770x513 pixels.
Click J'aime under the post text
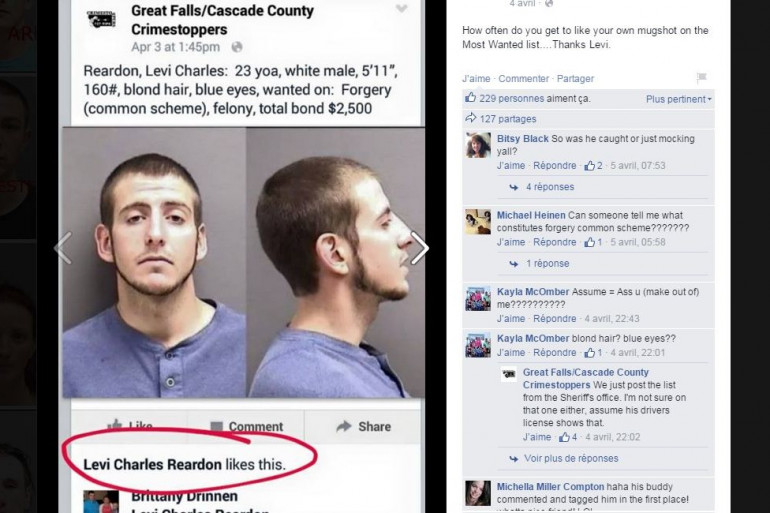pyautogui.click(x=476, y=79)
